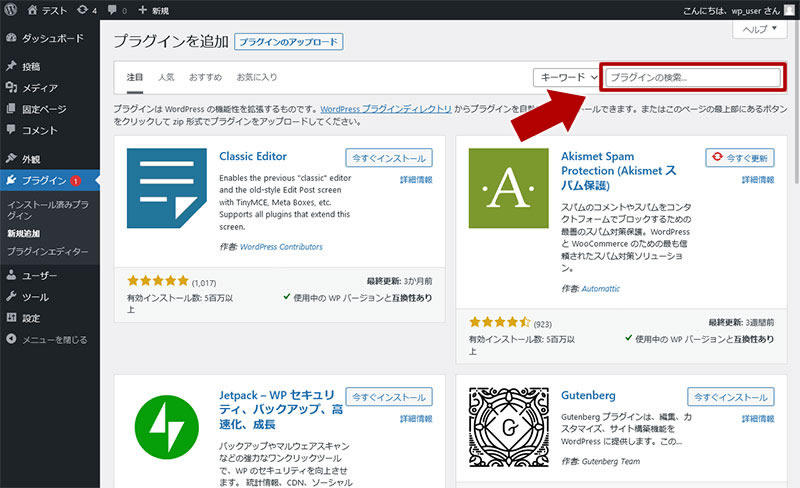Click the こんにちは、wp_user さん account text
This screenshot has width=800, height=488.
coord(731,11)
